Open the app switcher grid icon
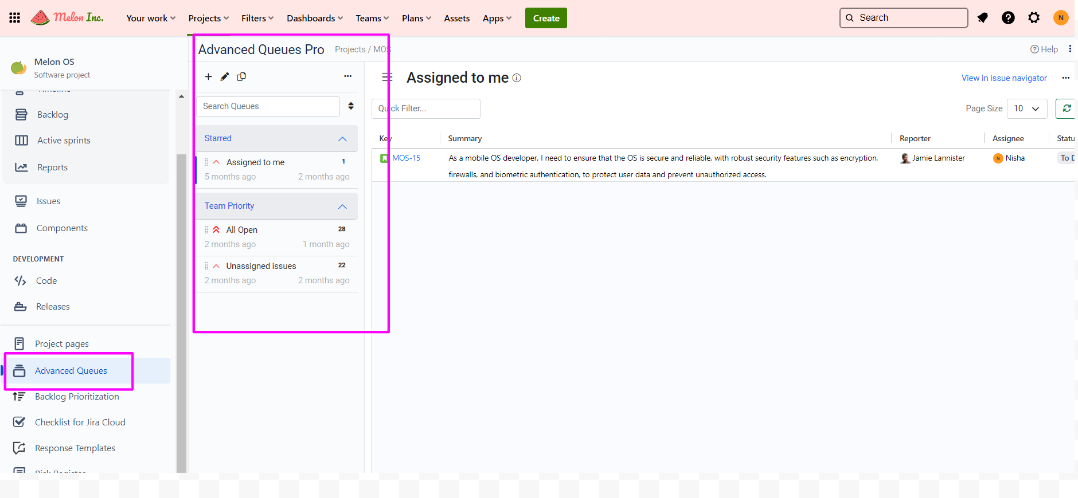 14,18
